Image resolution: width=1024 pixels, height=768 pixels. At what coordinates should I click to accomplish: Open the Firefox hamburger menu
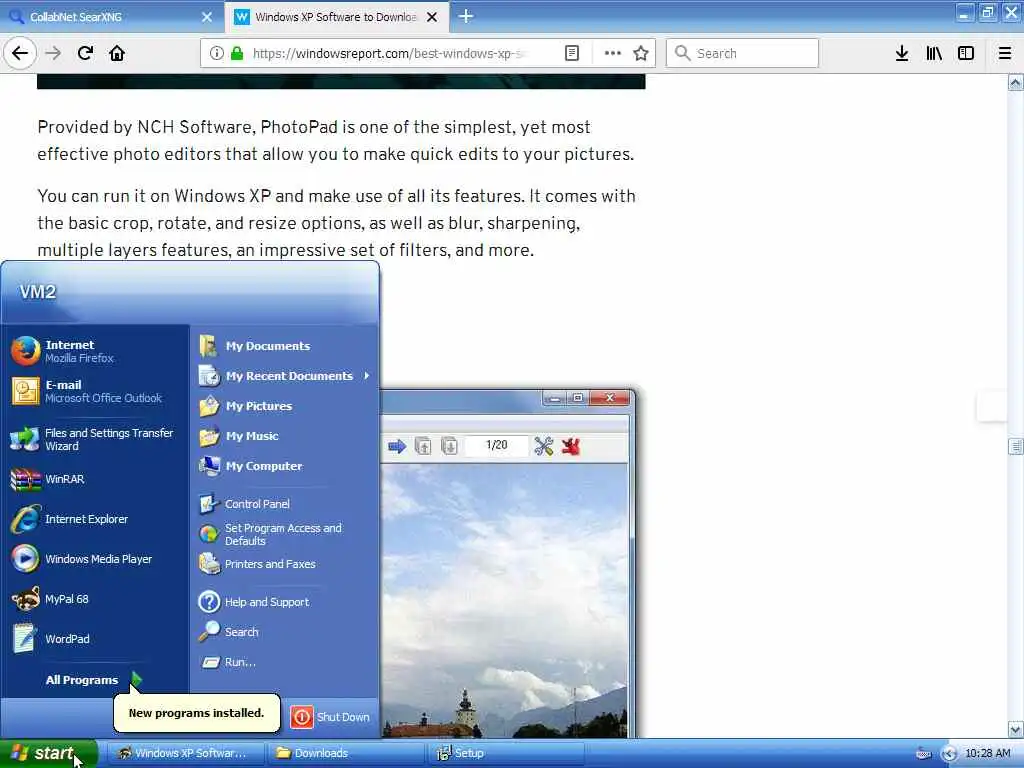1005,53
